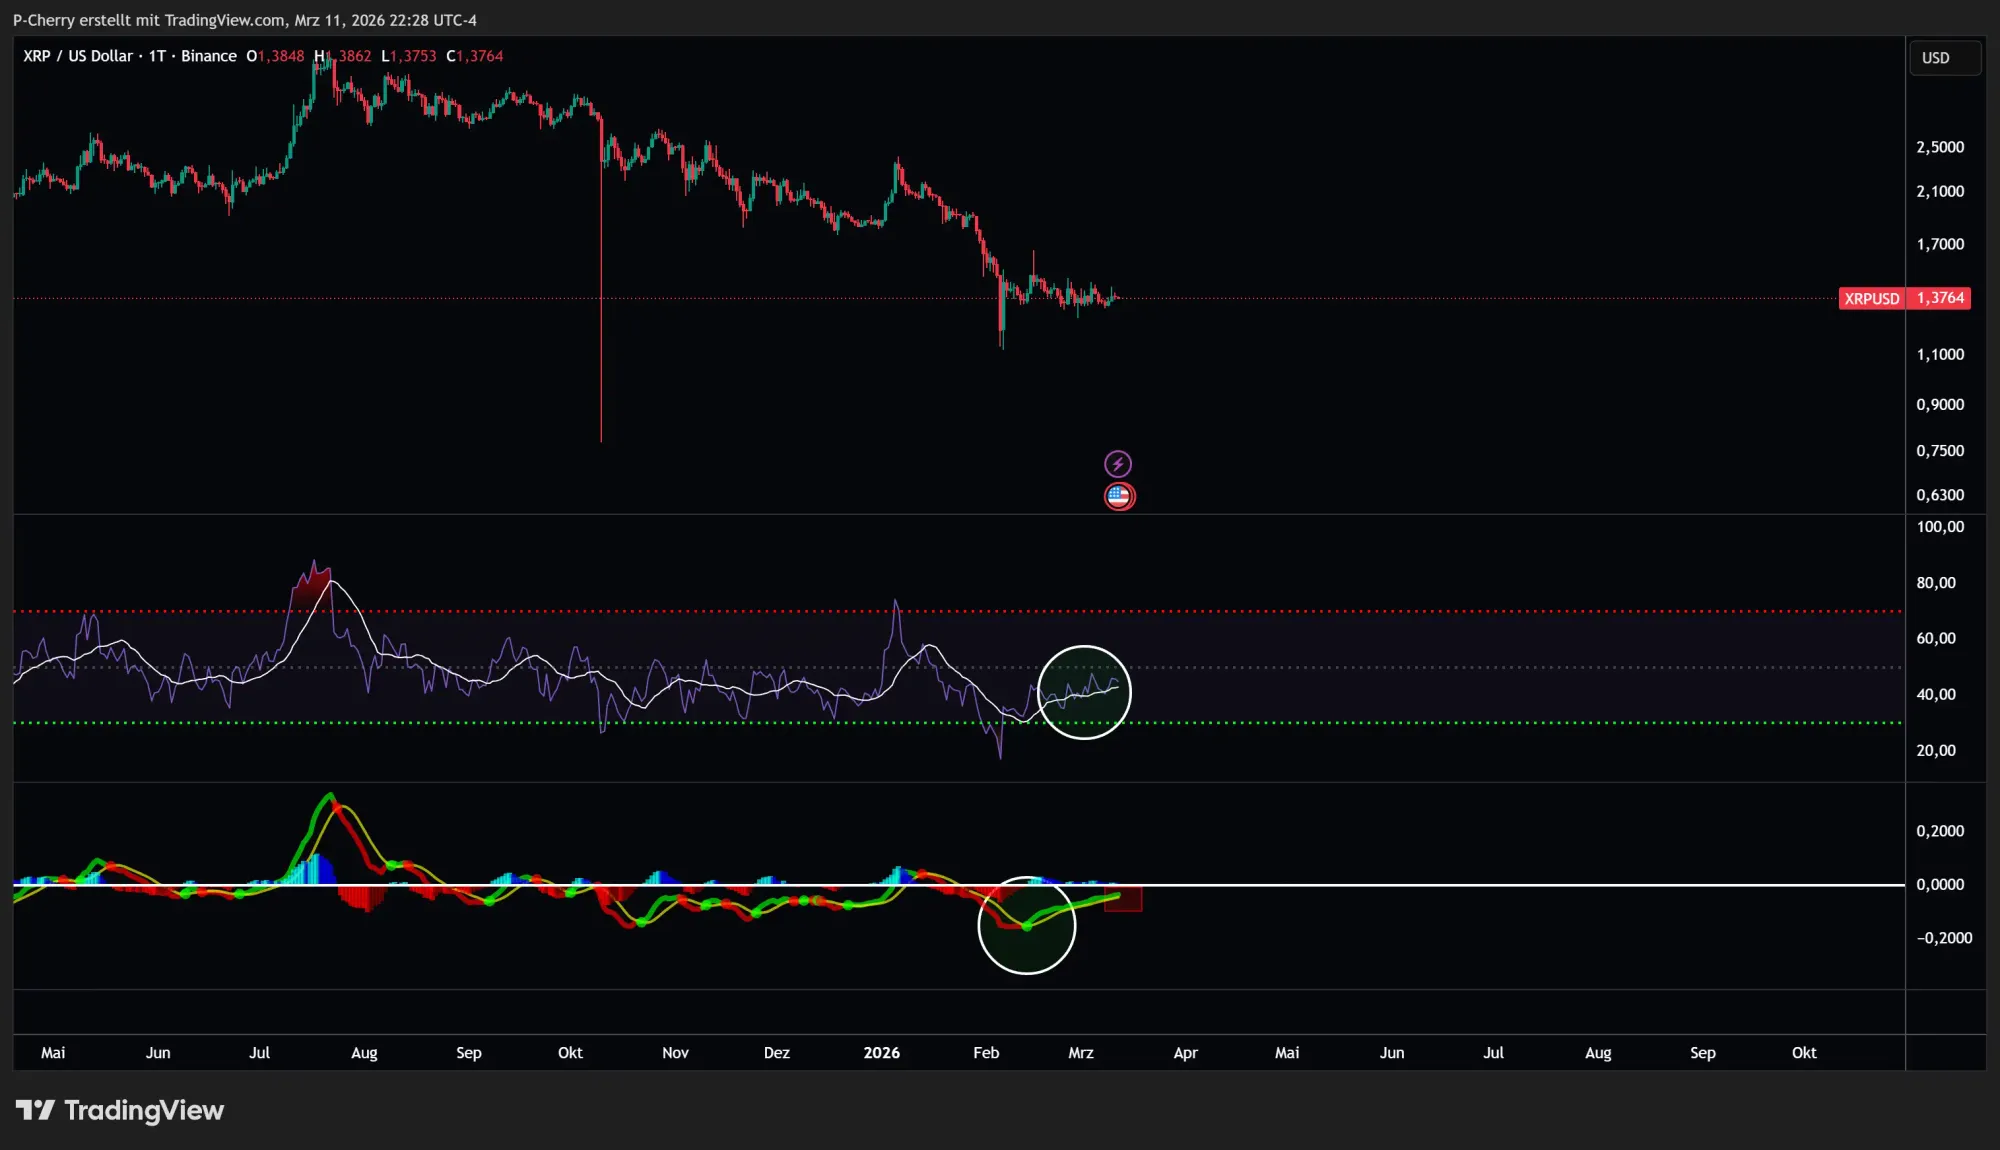Image resolution: width=2000 pixels, height=1150 pixels.
Task: Select the TradingView logo watermark
Action: click(120, 1110)
